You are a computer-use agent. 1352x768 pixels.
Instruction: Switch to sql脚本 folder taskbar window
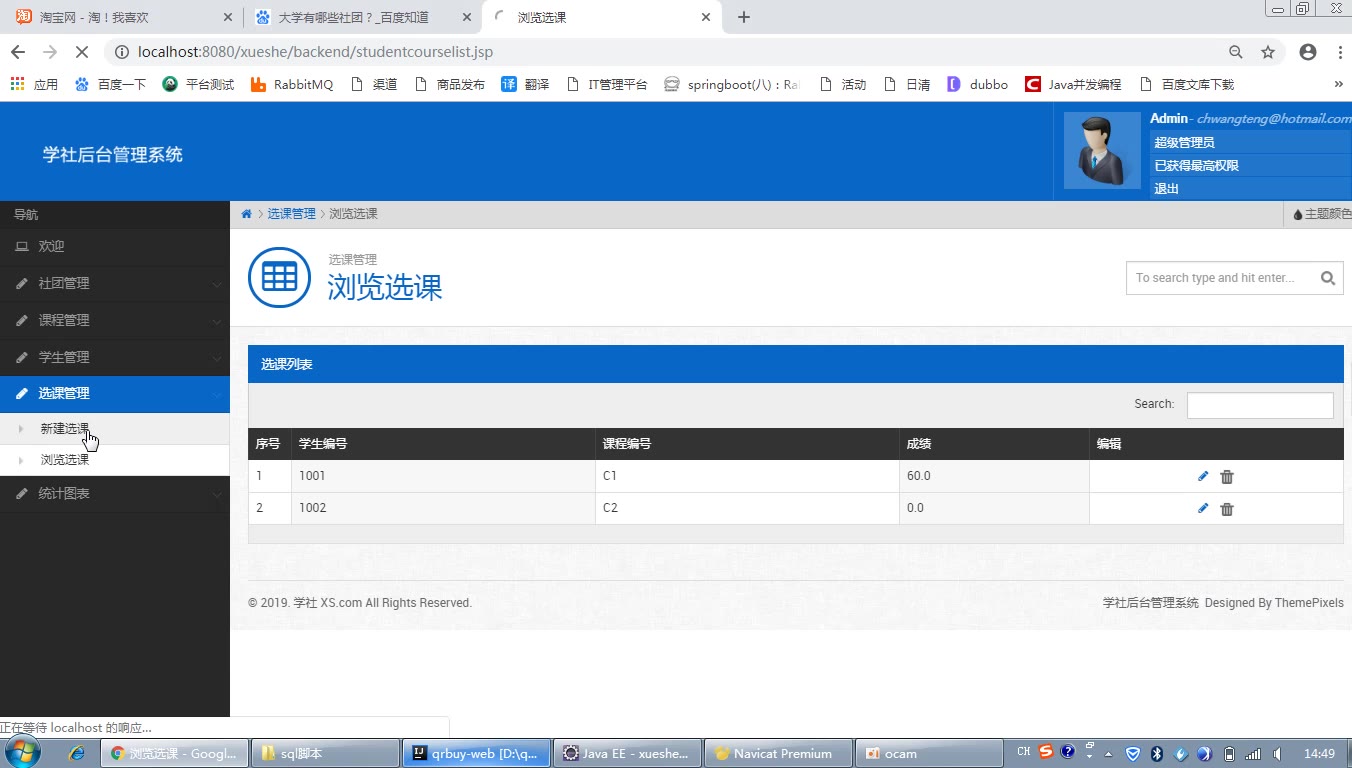pyautogui.click(x=324, y=754)
